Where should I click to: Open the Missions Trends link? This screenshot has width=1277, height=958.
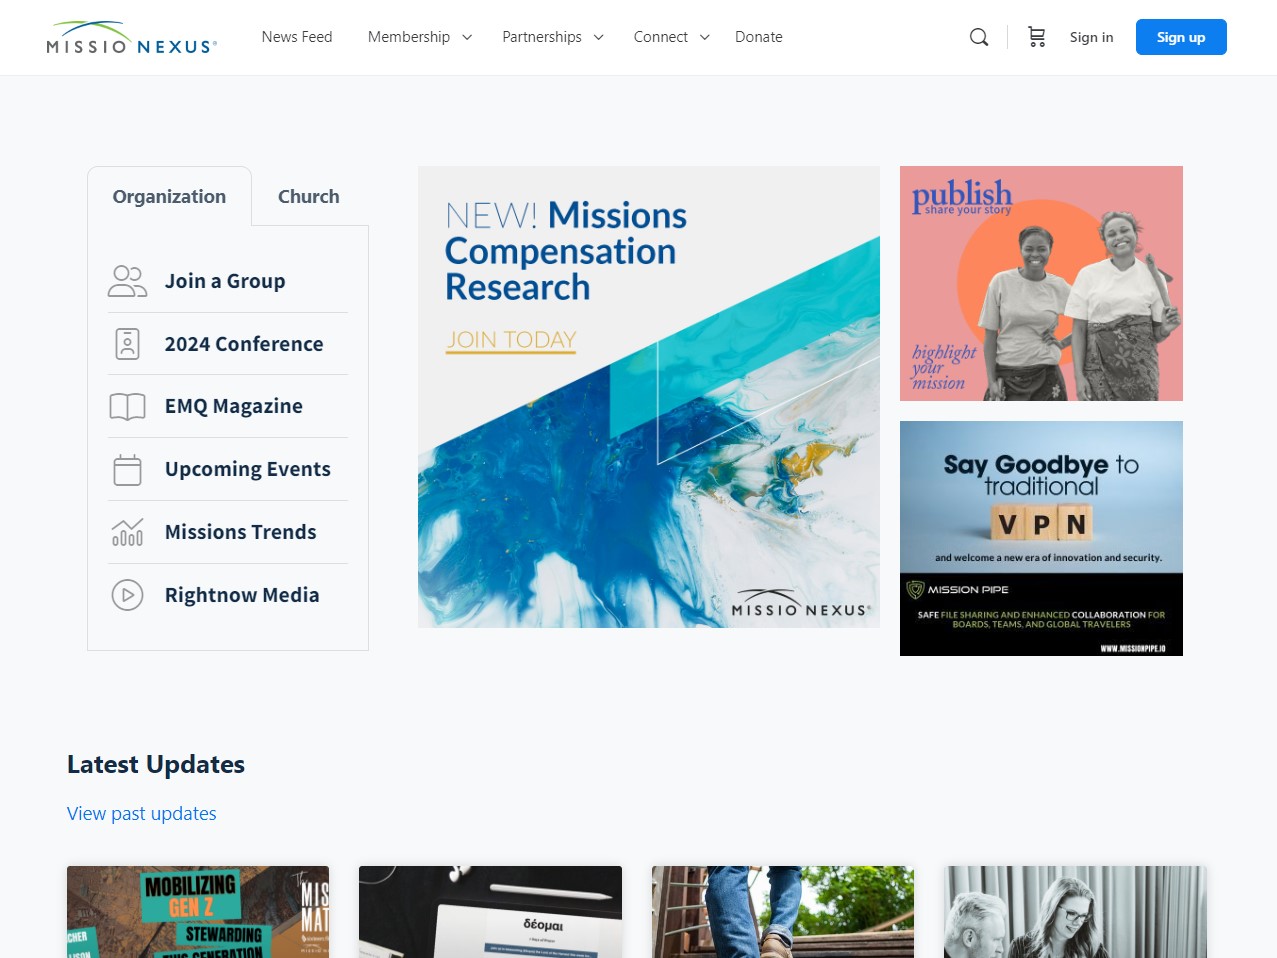click(x=241, y=532)
